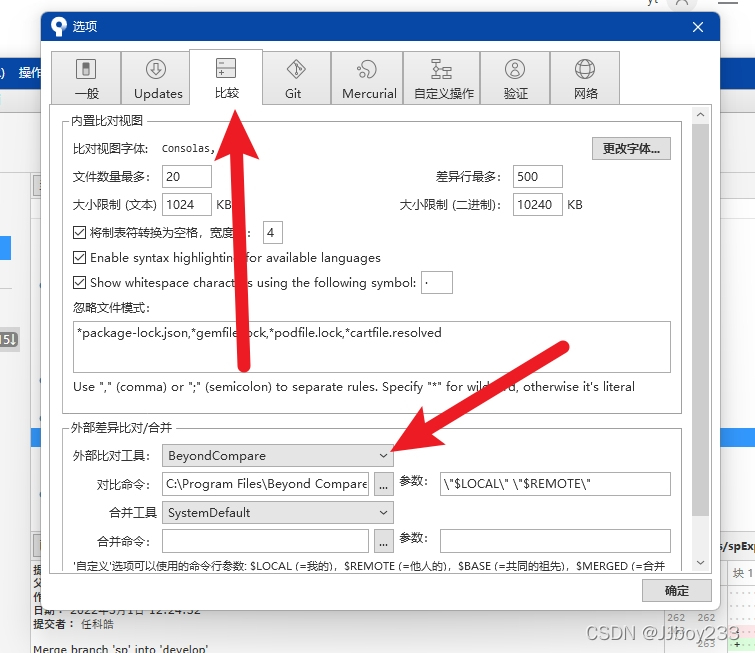Edit the diff 参数 $LOCAL $REMOTE field
The width and height of the screenshot is (755, 653).
pyautogui.click(x=555, y=484)
